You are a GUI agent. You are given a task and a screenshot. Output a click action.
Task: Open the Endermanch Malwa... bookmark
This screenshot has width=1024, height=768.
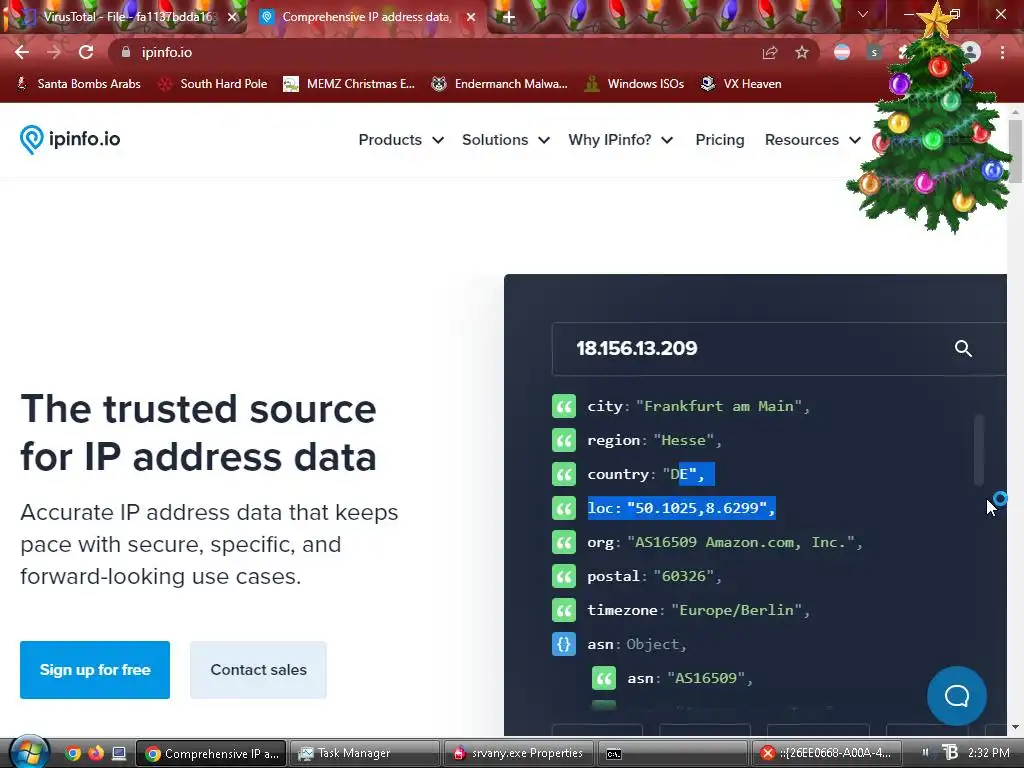(x=500, y=84)
